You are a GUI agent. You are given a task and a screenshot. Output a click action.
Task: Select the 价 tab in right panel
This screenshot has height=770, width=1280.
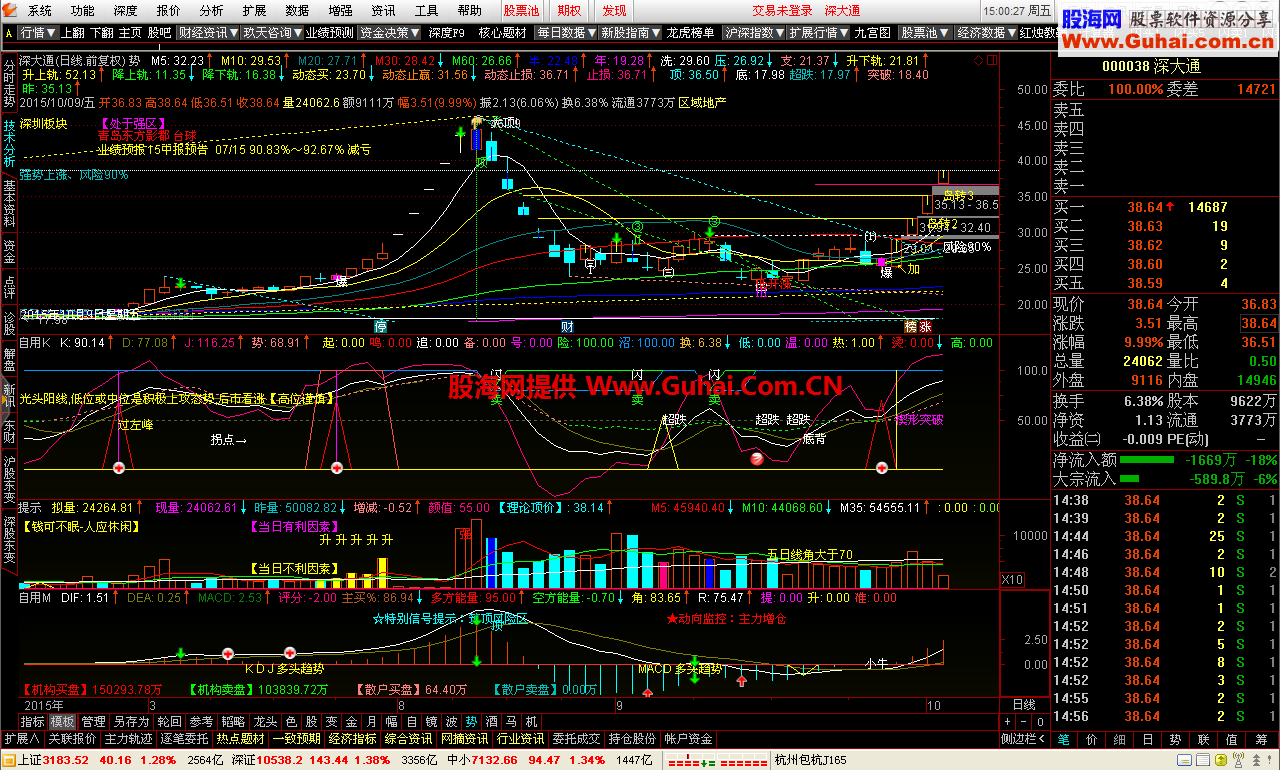coord(1091,739)
